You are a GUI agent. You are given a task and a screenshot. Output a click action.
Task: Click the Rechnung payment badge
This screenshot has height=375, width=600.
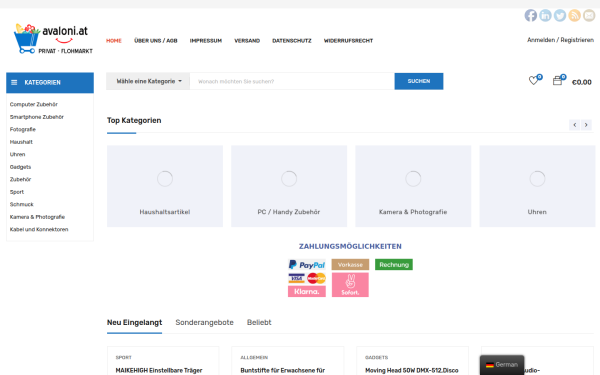click(394, 264)
